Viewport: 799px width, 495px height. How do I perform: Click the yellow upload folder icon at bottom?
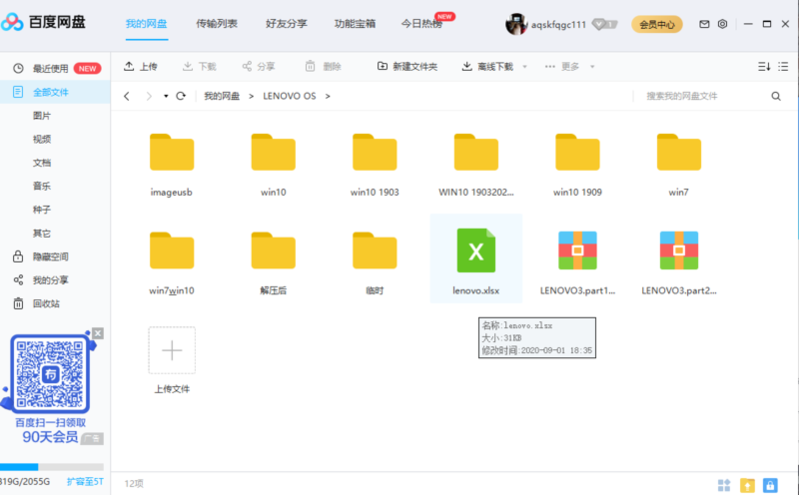tap(747, 485)
